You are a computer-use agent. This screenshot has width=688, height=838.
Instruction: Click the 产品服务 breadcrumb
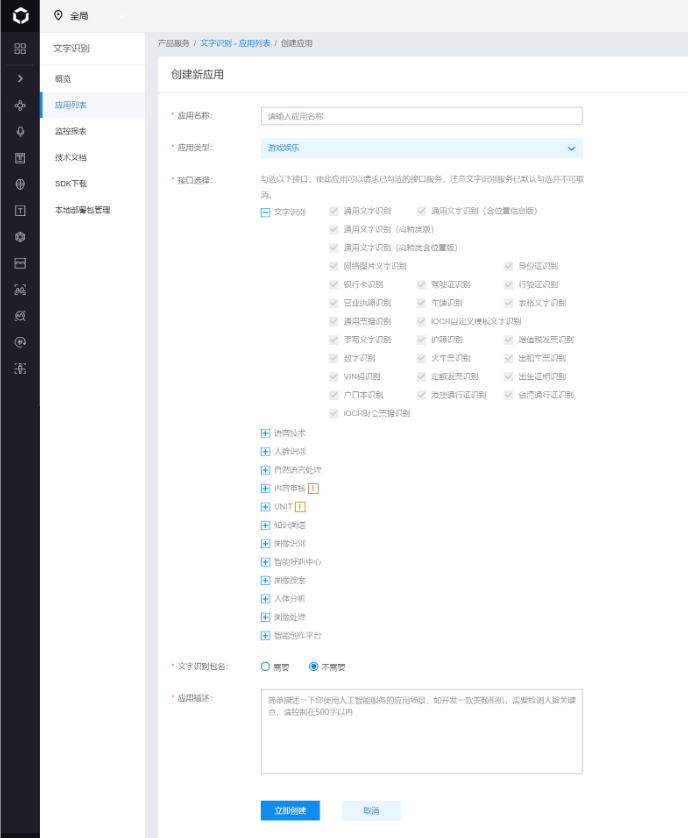click(174, 43)
